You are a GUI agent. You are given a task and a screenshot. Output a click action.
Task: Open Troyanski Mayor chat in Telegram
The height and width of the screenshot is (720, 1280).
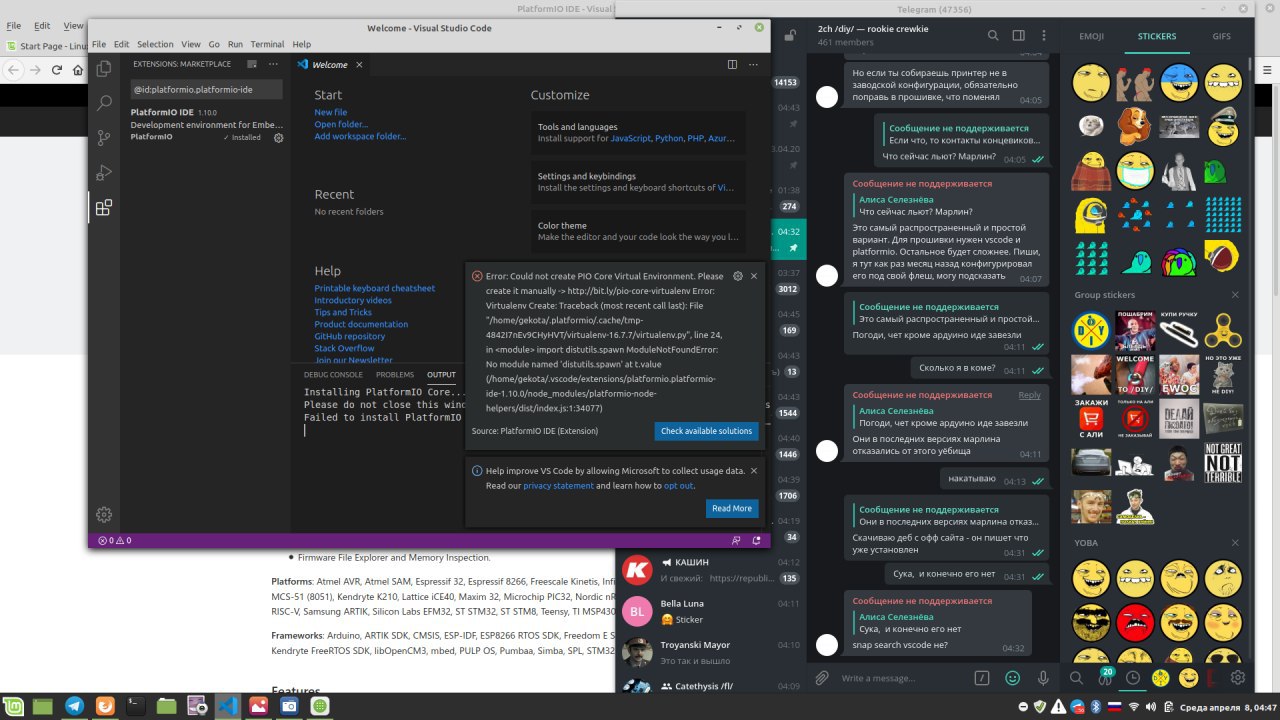711,652
